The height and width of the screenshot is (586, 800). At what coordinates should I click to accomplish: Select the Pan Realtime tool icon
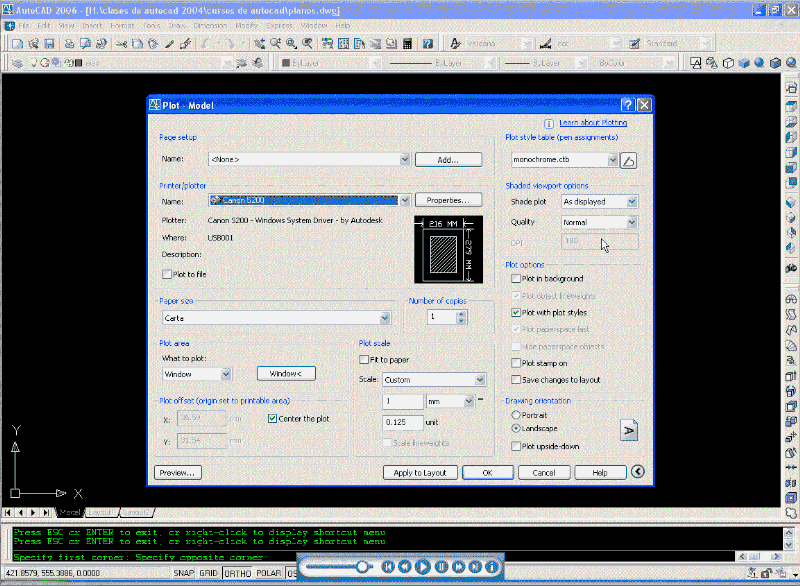click(260, 44)
